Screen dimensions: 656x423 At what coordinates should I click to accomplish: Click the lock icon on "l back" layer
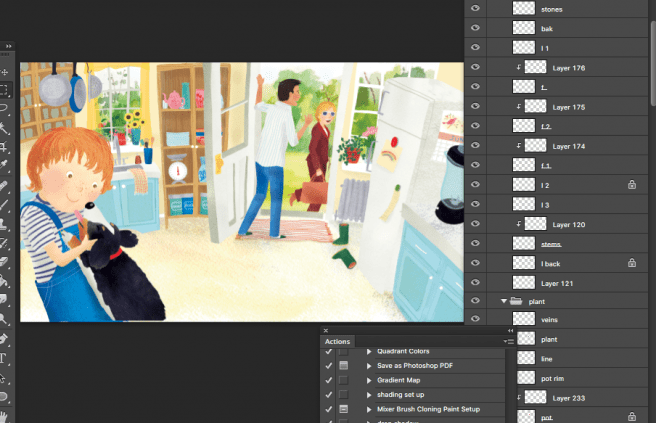pos(631,263)
